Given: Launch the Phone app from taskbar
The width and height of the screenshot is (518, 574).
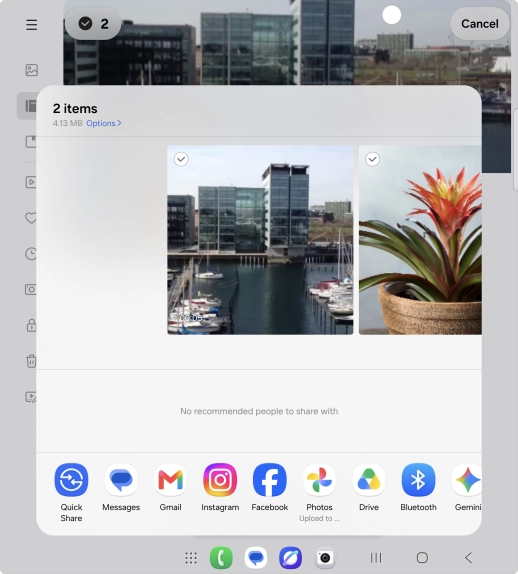Looking at the screenshot, I should [x=221, y=558].
